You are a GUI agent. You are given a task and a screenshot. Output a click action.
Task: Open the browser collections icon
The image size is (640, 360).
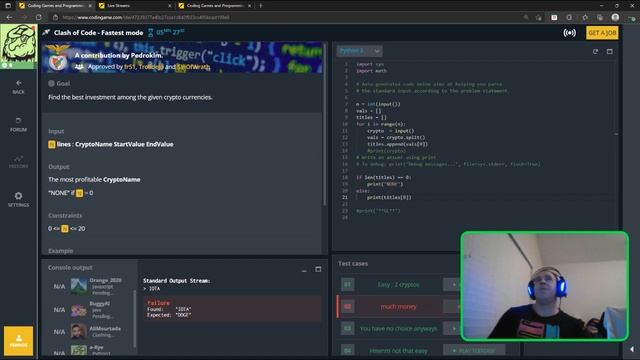coord(600,17)
